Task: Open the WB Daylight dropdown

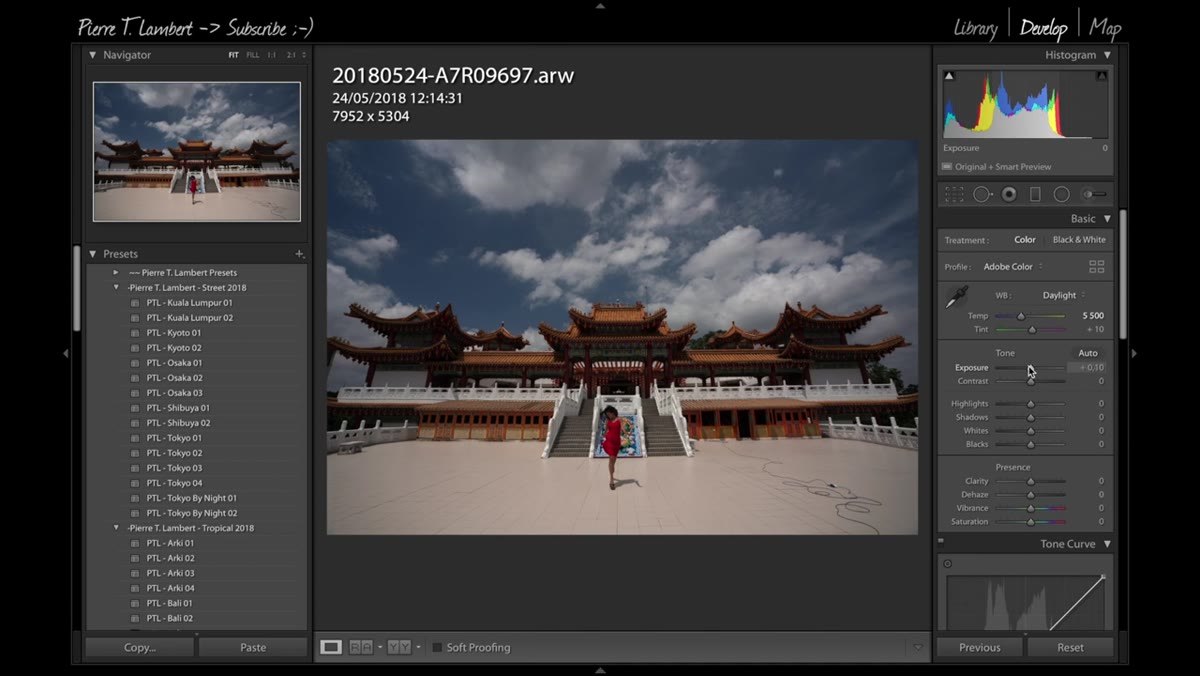Action: pyautogui.click(x=1064, y=295)
